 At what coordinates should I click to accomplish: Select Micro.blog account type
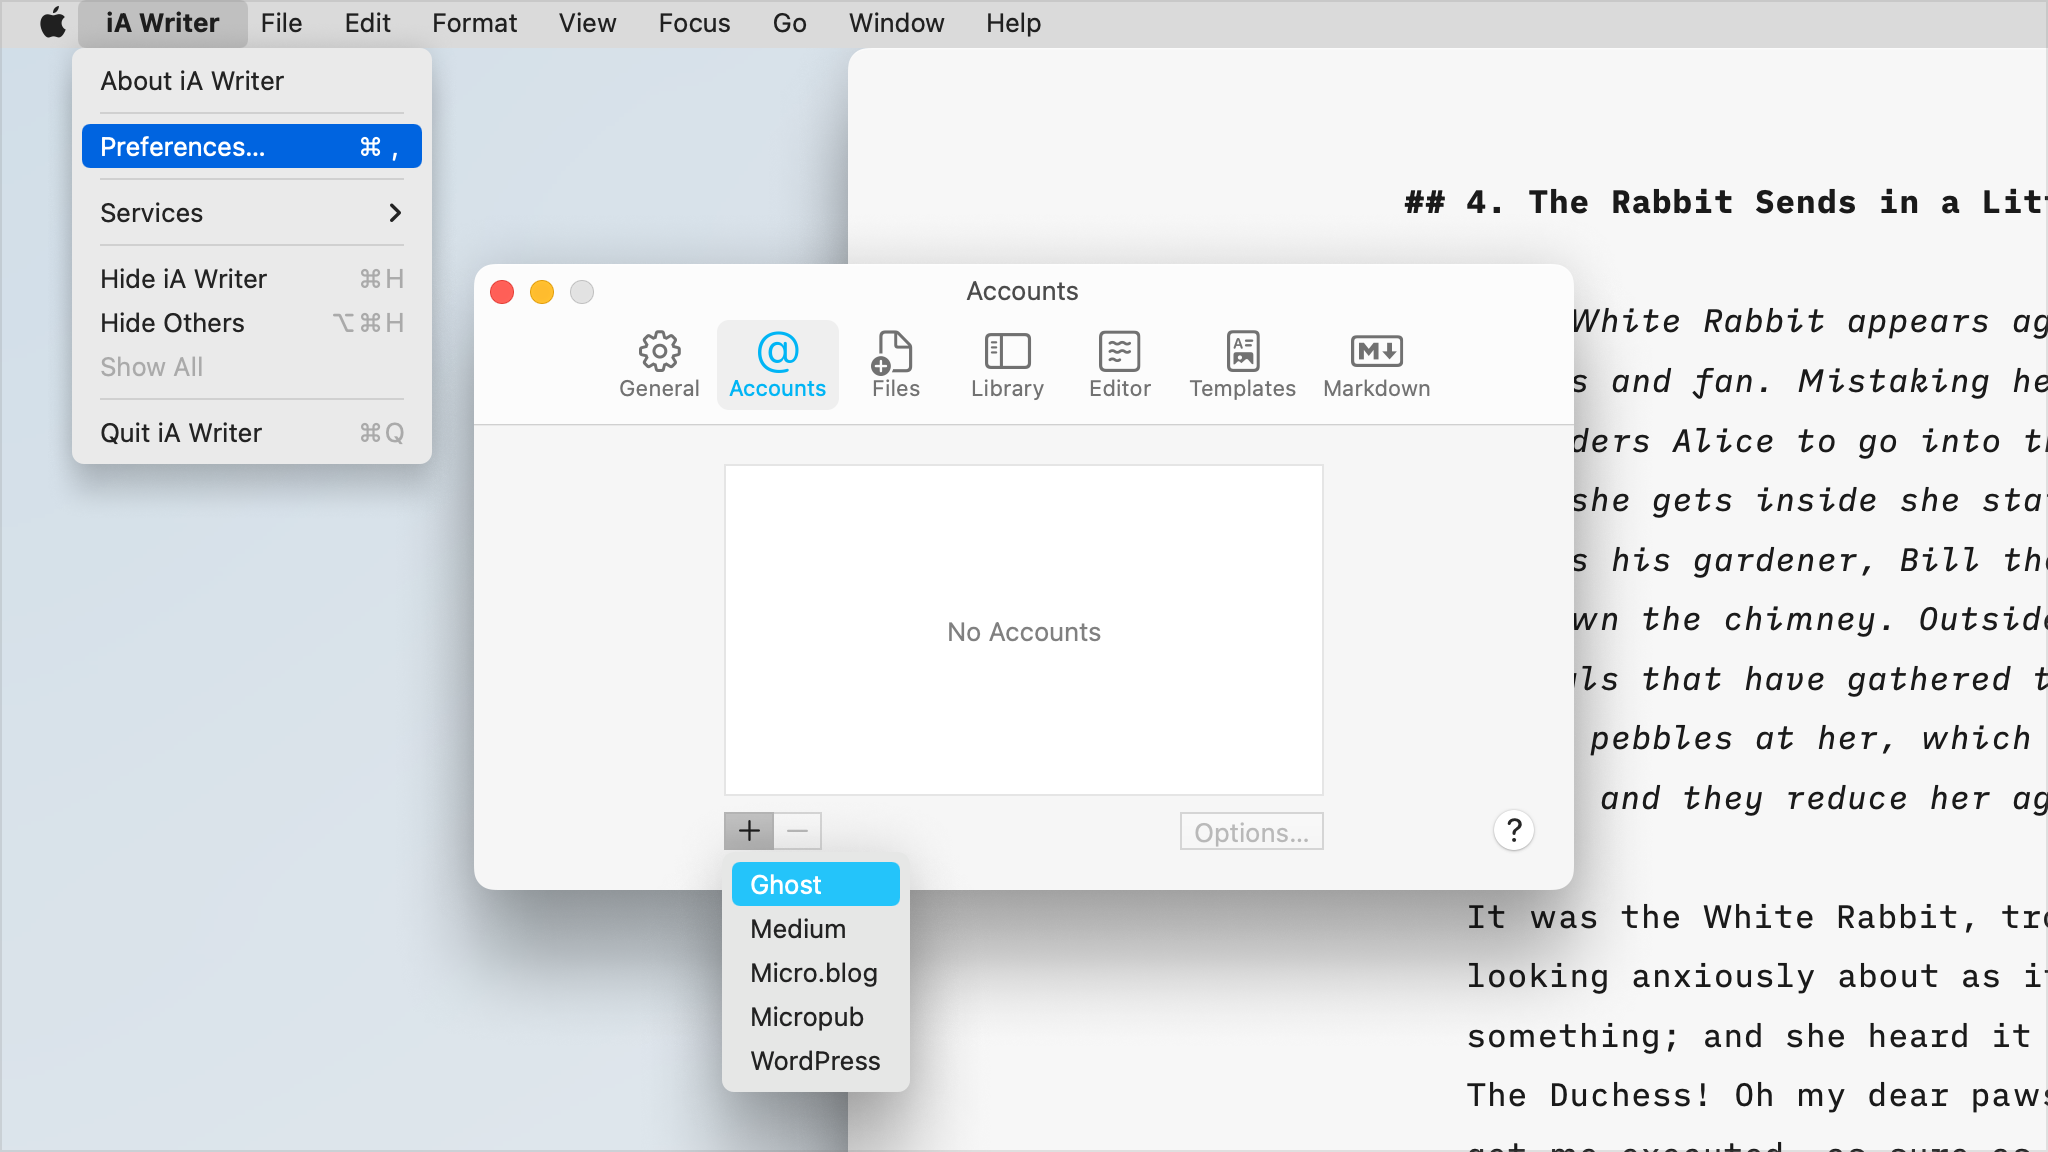[815, 973]
